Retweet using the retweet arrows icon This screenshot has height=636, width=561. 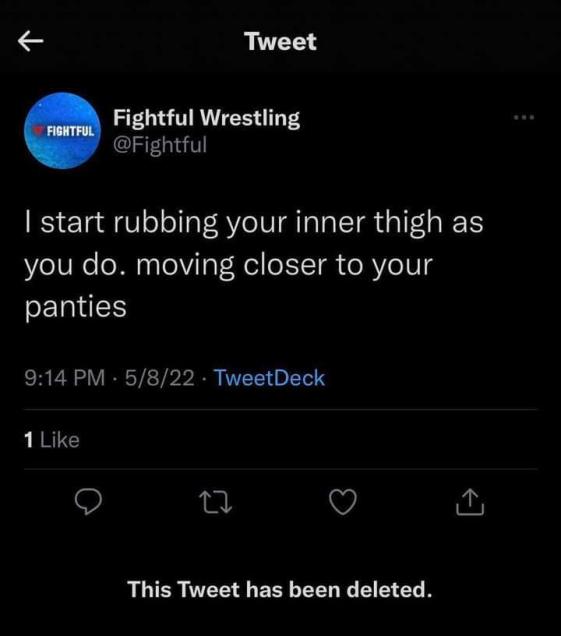(217, 502)
